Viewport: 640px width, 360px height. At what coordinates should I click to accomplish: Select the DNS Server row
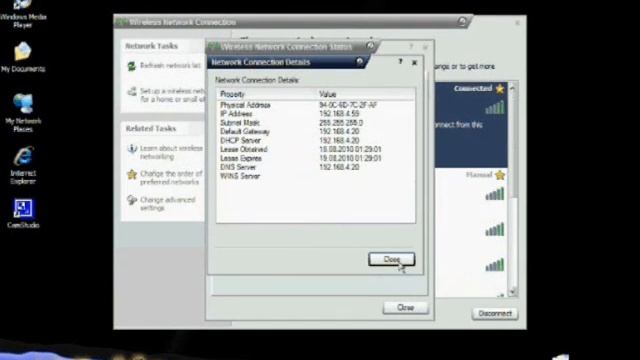316,167
